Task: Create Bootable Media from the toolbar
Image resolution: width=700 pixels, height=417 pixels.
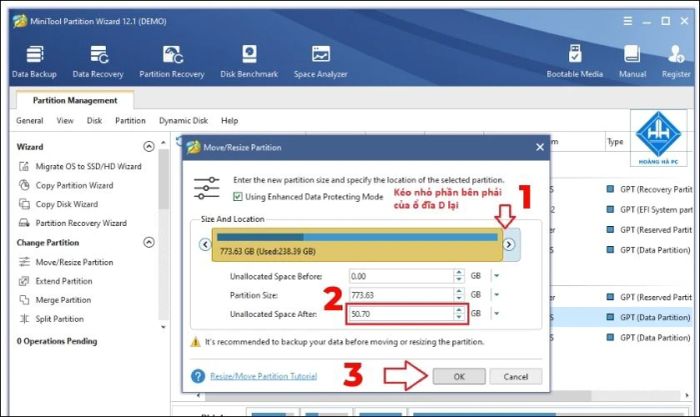Action: pyautogui.click(x=575, y=62)
